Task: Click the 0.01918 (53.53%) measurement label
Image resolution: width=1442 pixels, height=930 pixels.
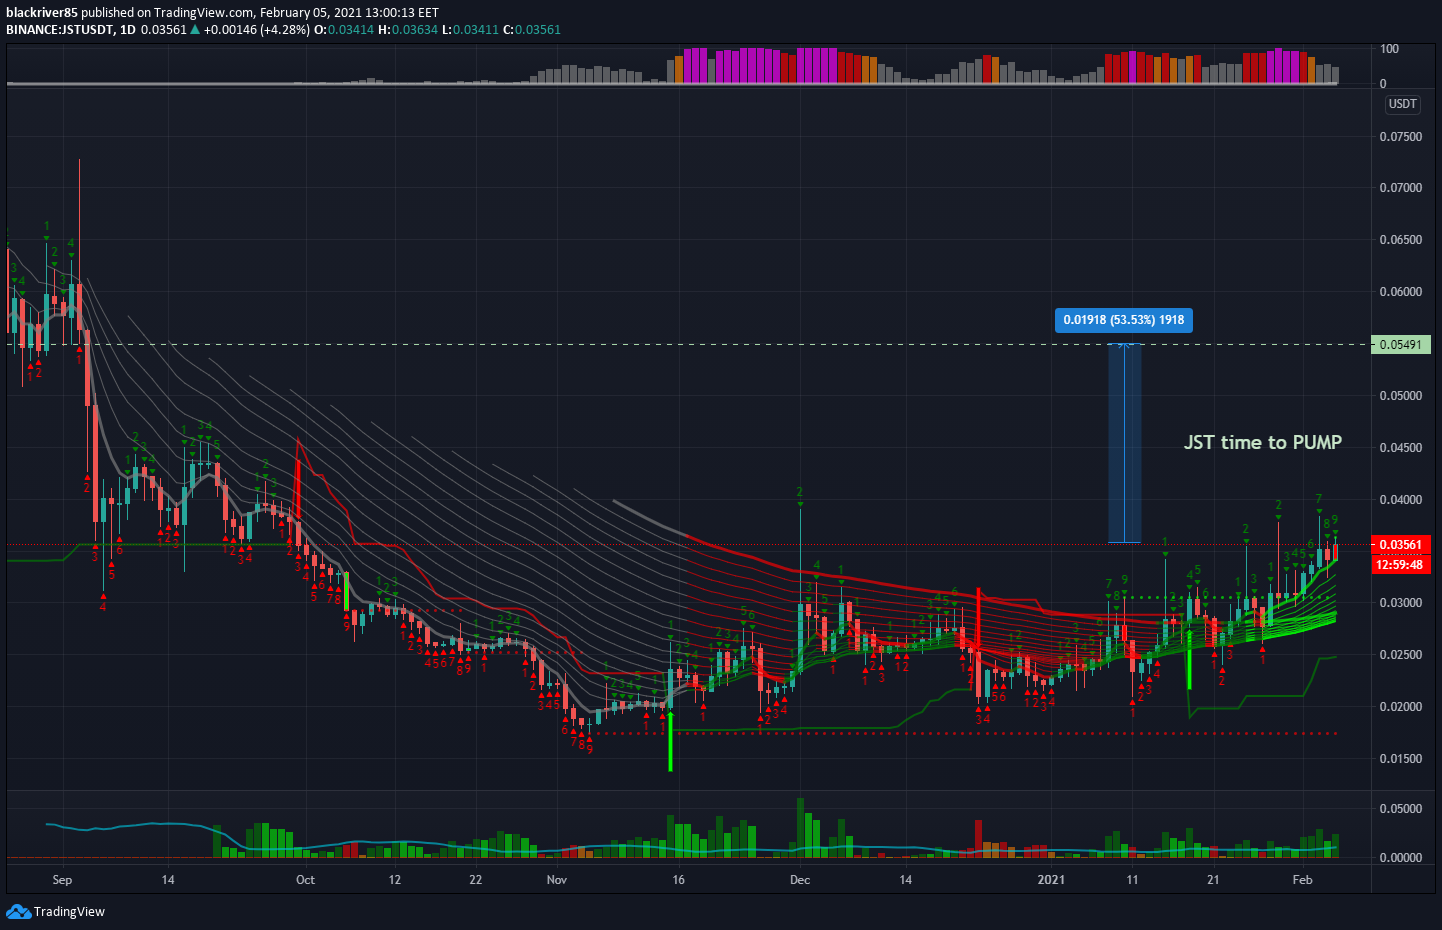Action: [1123, 320]
